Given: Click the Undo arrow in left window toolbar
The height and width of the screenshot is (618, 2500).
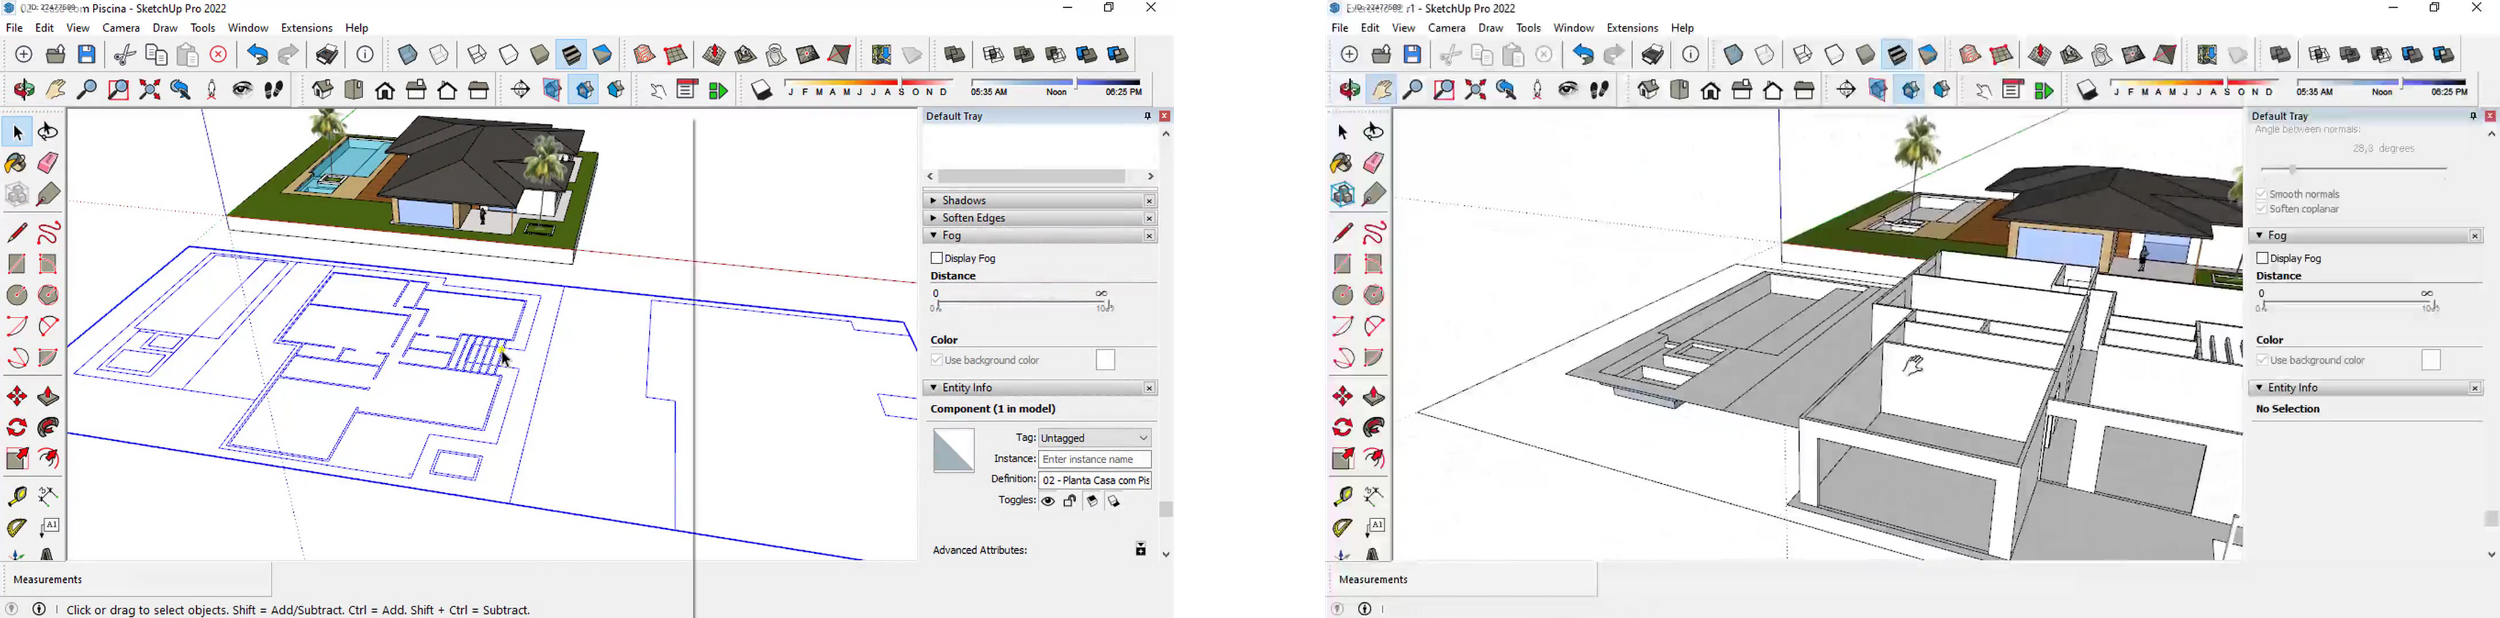Looking at the screenshot, I should (257, 55).
